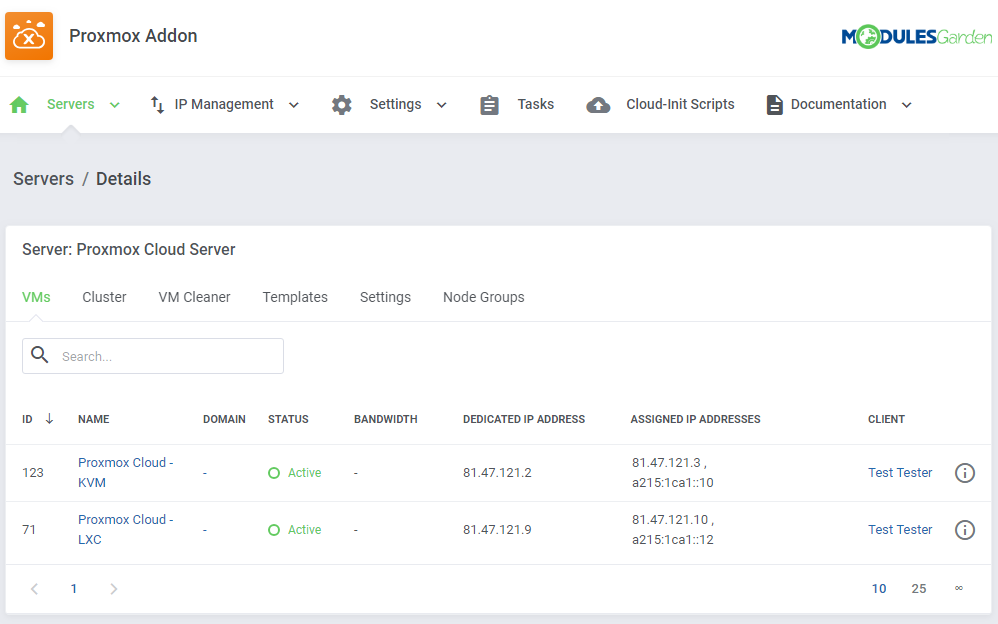Expand the Documentation menu chevron
The width and height of the screenshot is (998, 624).
tap(906, 105)
